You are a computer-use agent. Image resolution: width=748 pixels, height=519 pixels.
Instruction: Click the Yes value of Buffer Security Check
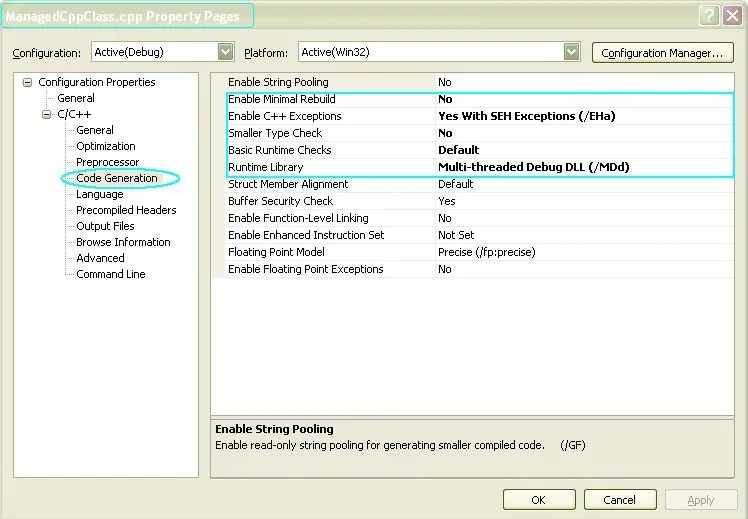tap(447, 201)
